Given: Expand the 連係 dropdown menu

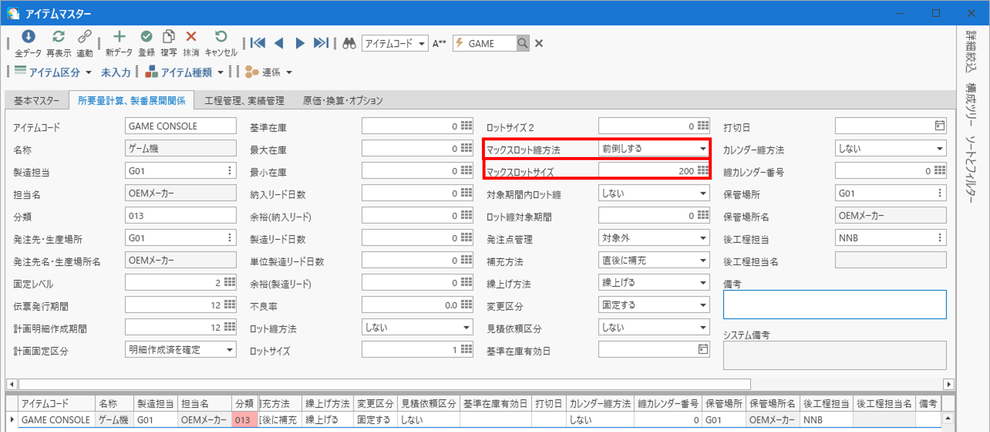Looking at the screenshot, I should (x=289, y=73).
